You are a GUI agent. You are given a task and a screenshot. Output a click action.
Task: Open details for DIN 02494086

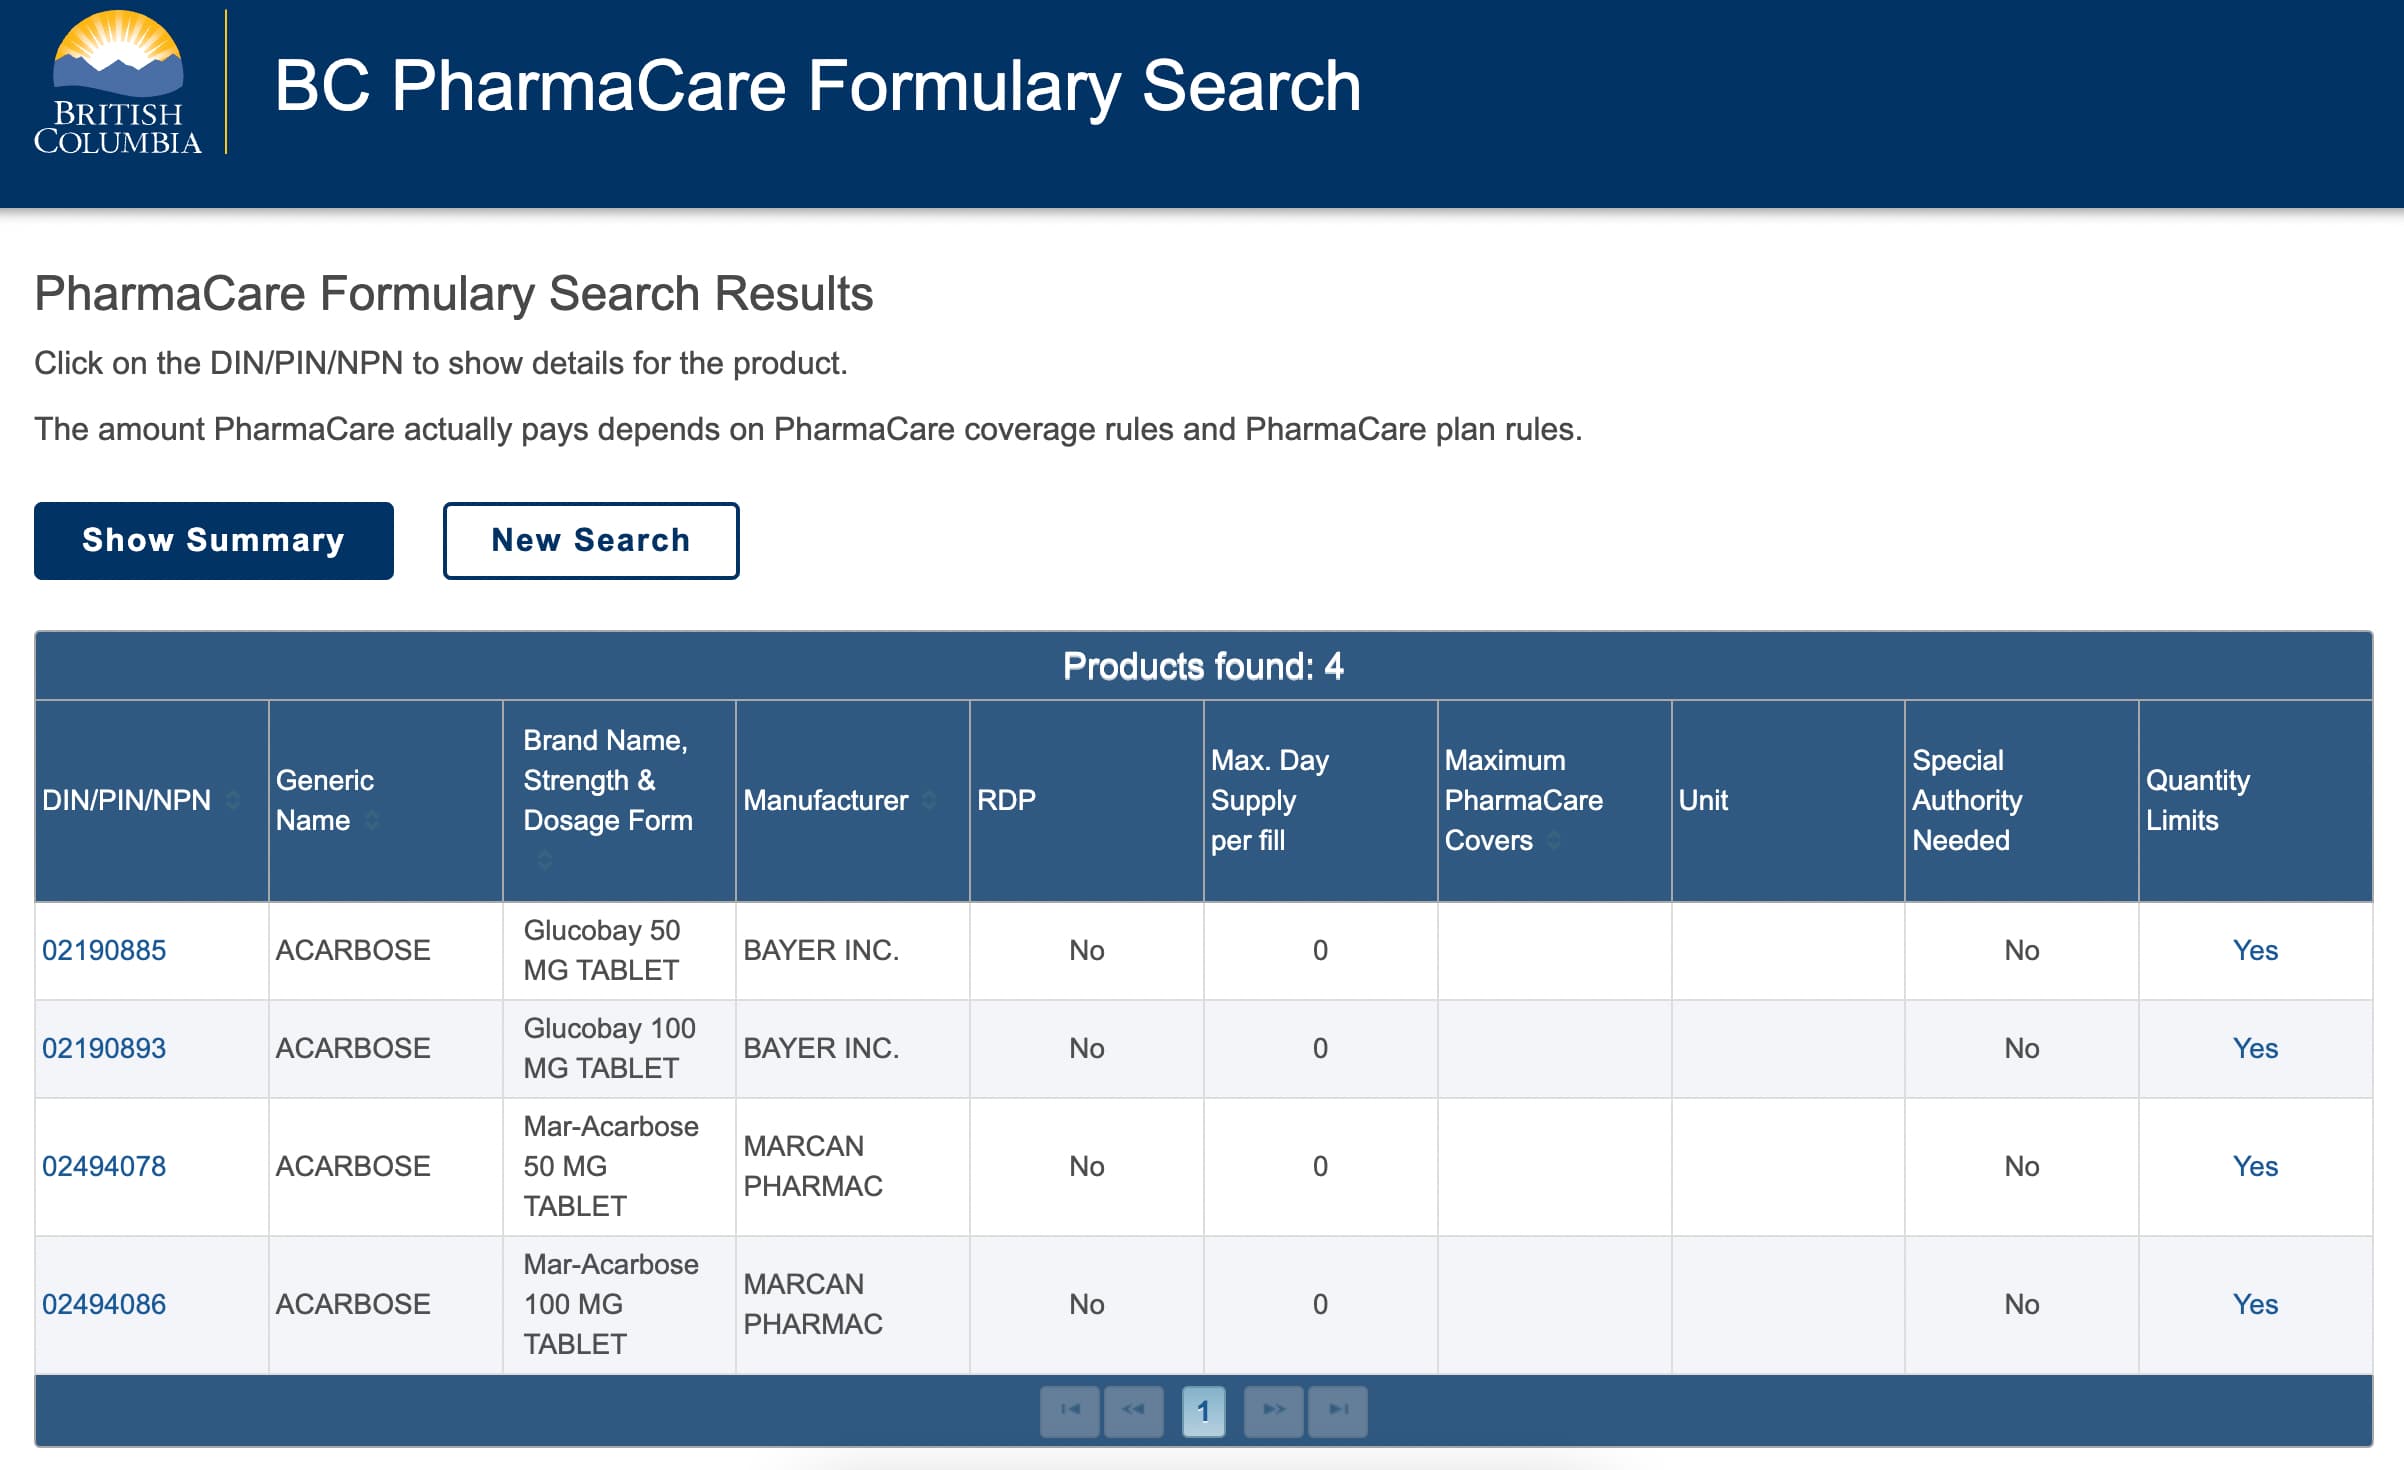point(104,1304)
